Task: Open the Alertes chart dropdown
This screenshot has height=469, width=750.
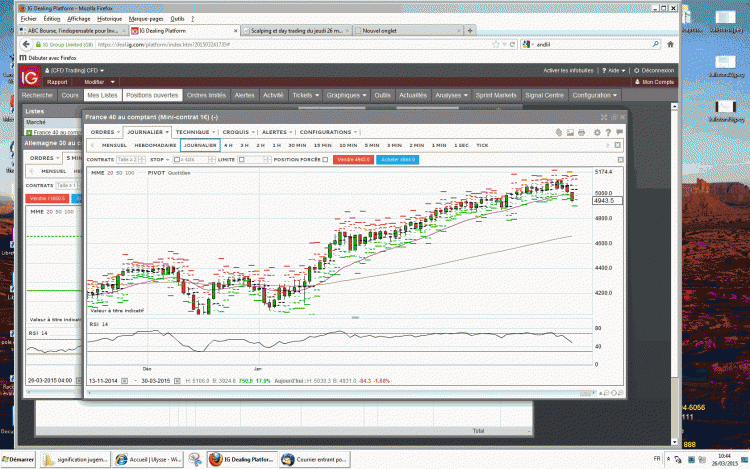Action: [x=276, y=132]
